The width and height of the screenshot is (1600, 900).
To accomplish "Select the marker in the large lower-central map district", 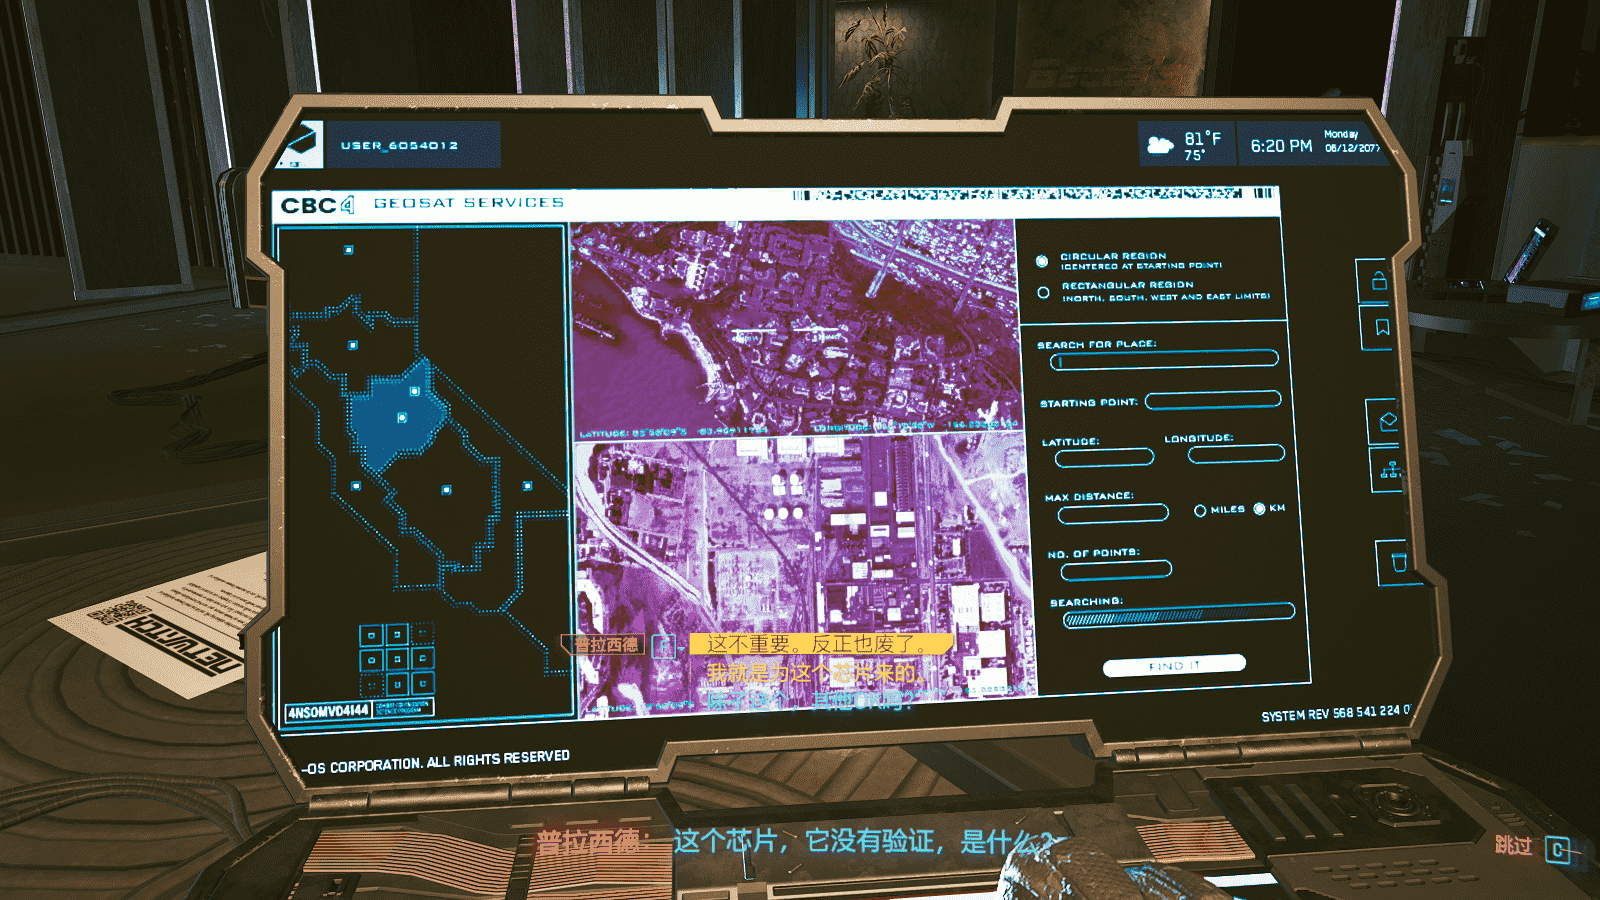I will coord(446,490).
